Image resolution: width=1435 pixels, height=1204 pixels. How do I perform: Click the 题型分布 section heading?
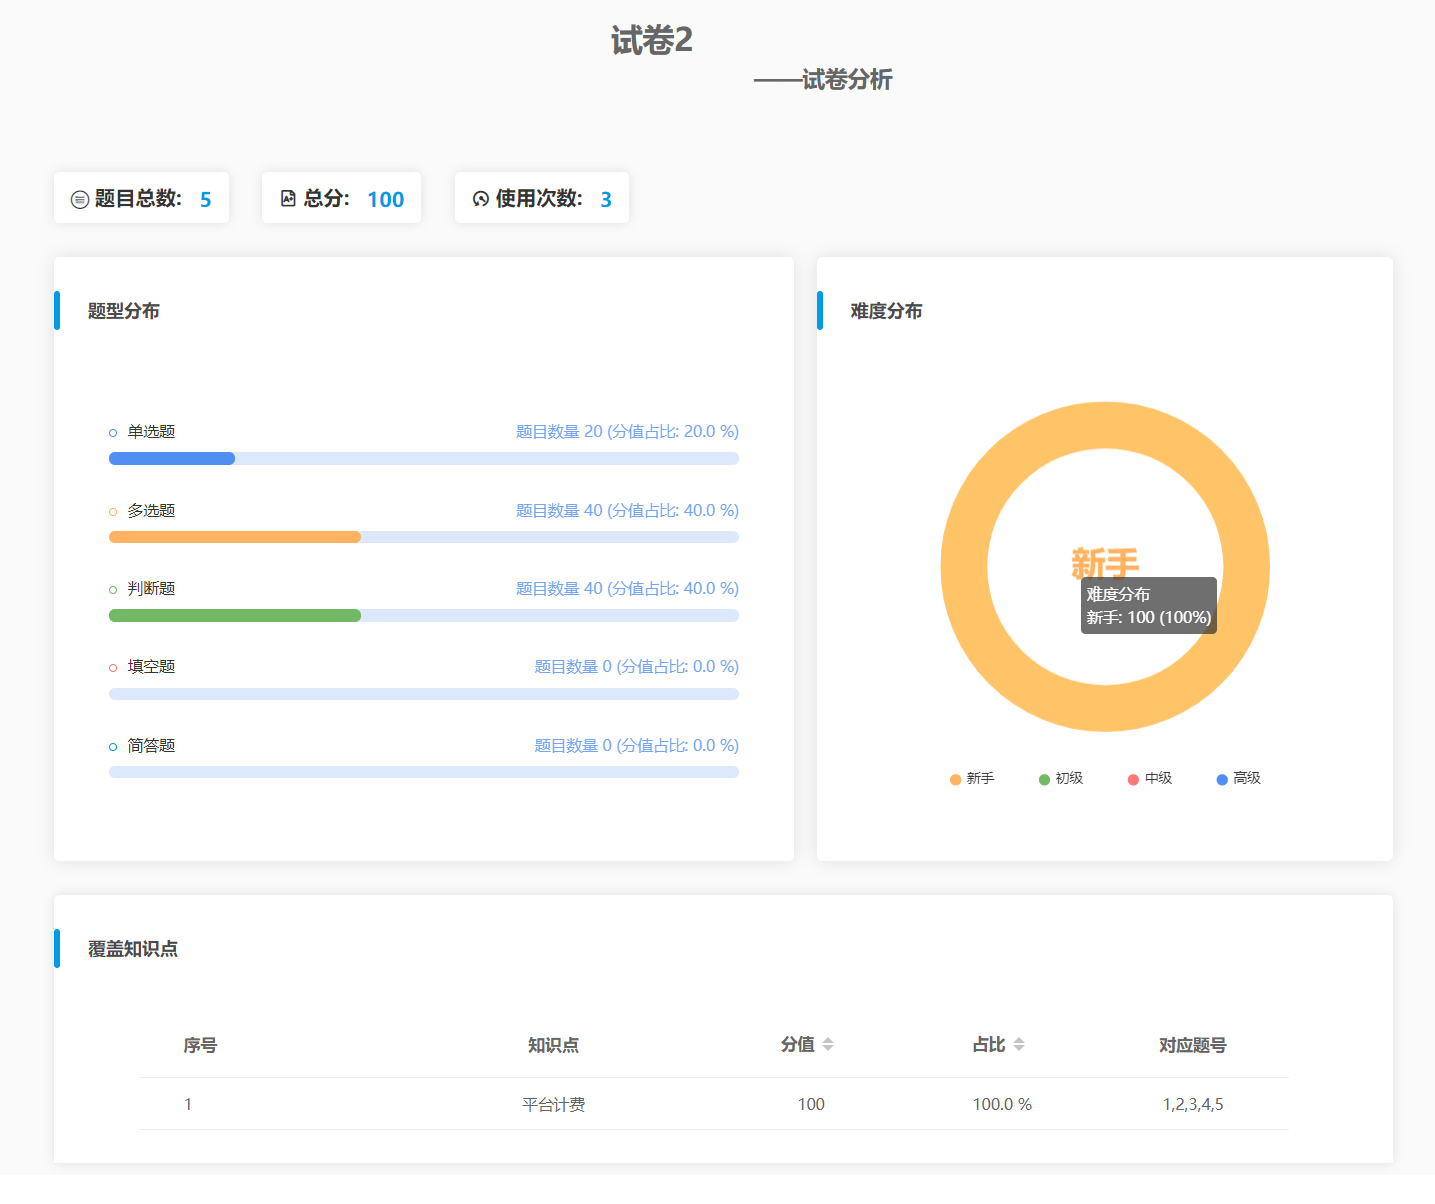pos(124,311)
